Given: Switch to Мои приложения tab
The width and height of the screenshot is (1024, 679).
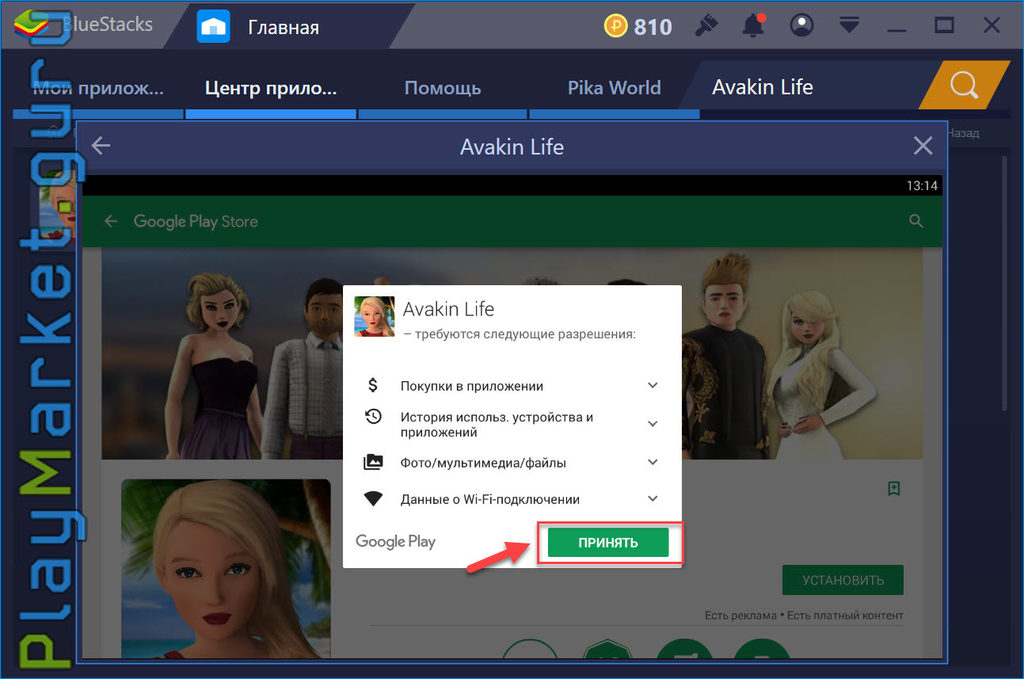Looking at the screenshot, I should [98, 87].
